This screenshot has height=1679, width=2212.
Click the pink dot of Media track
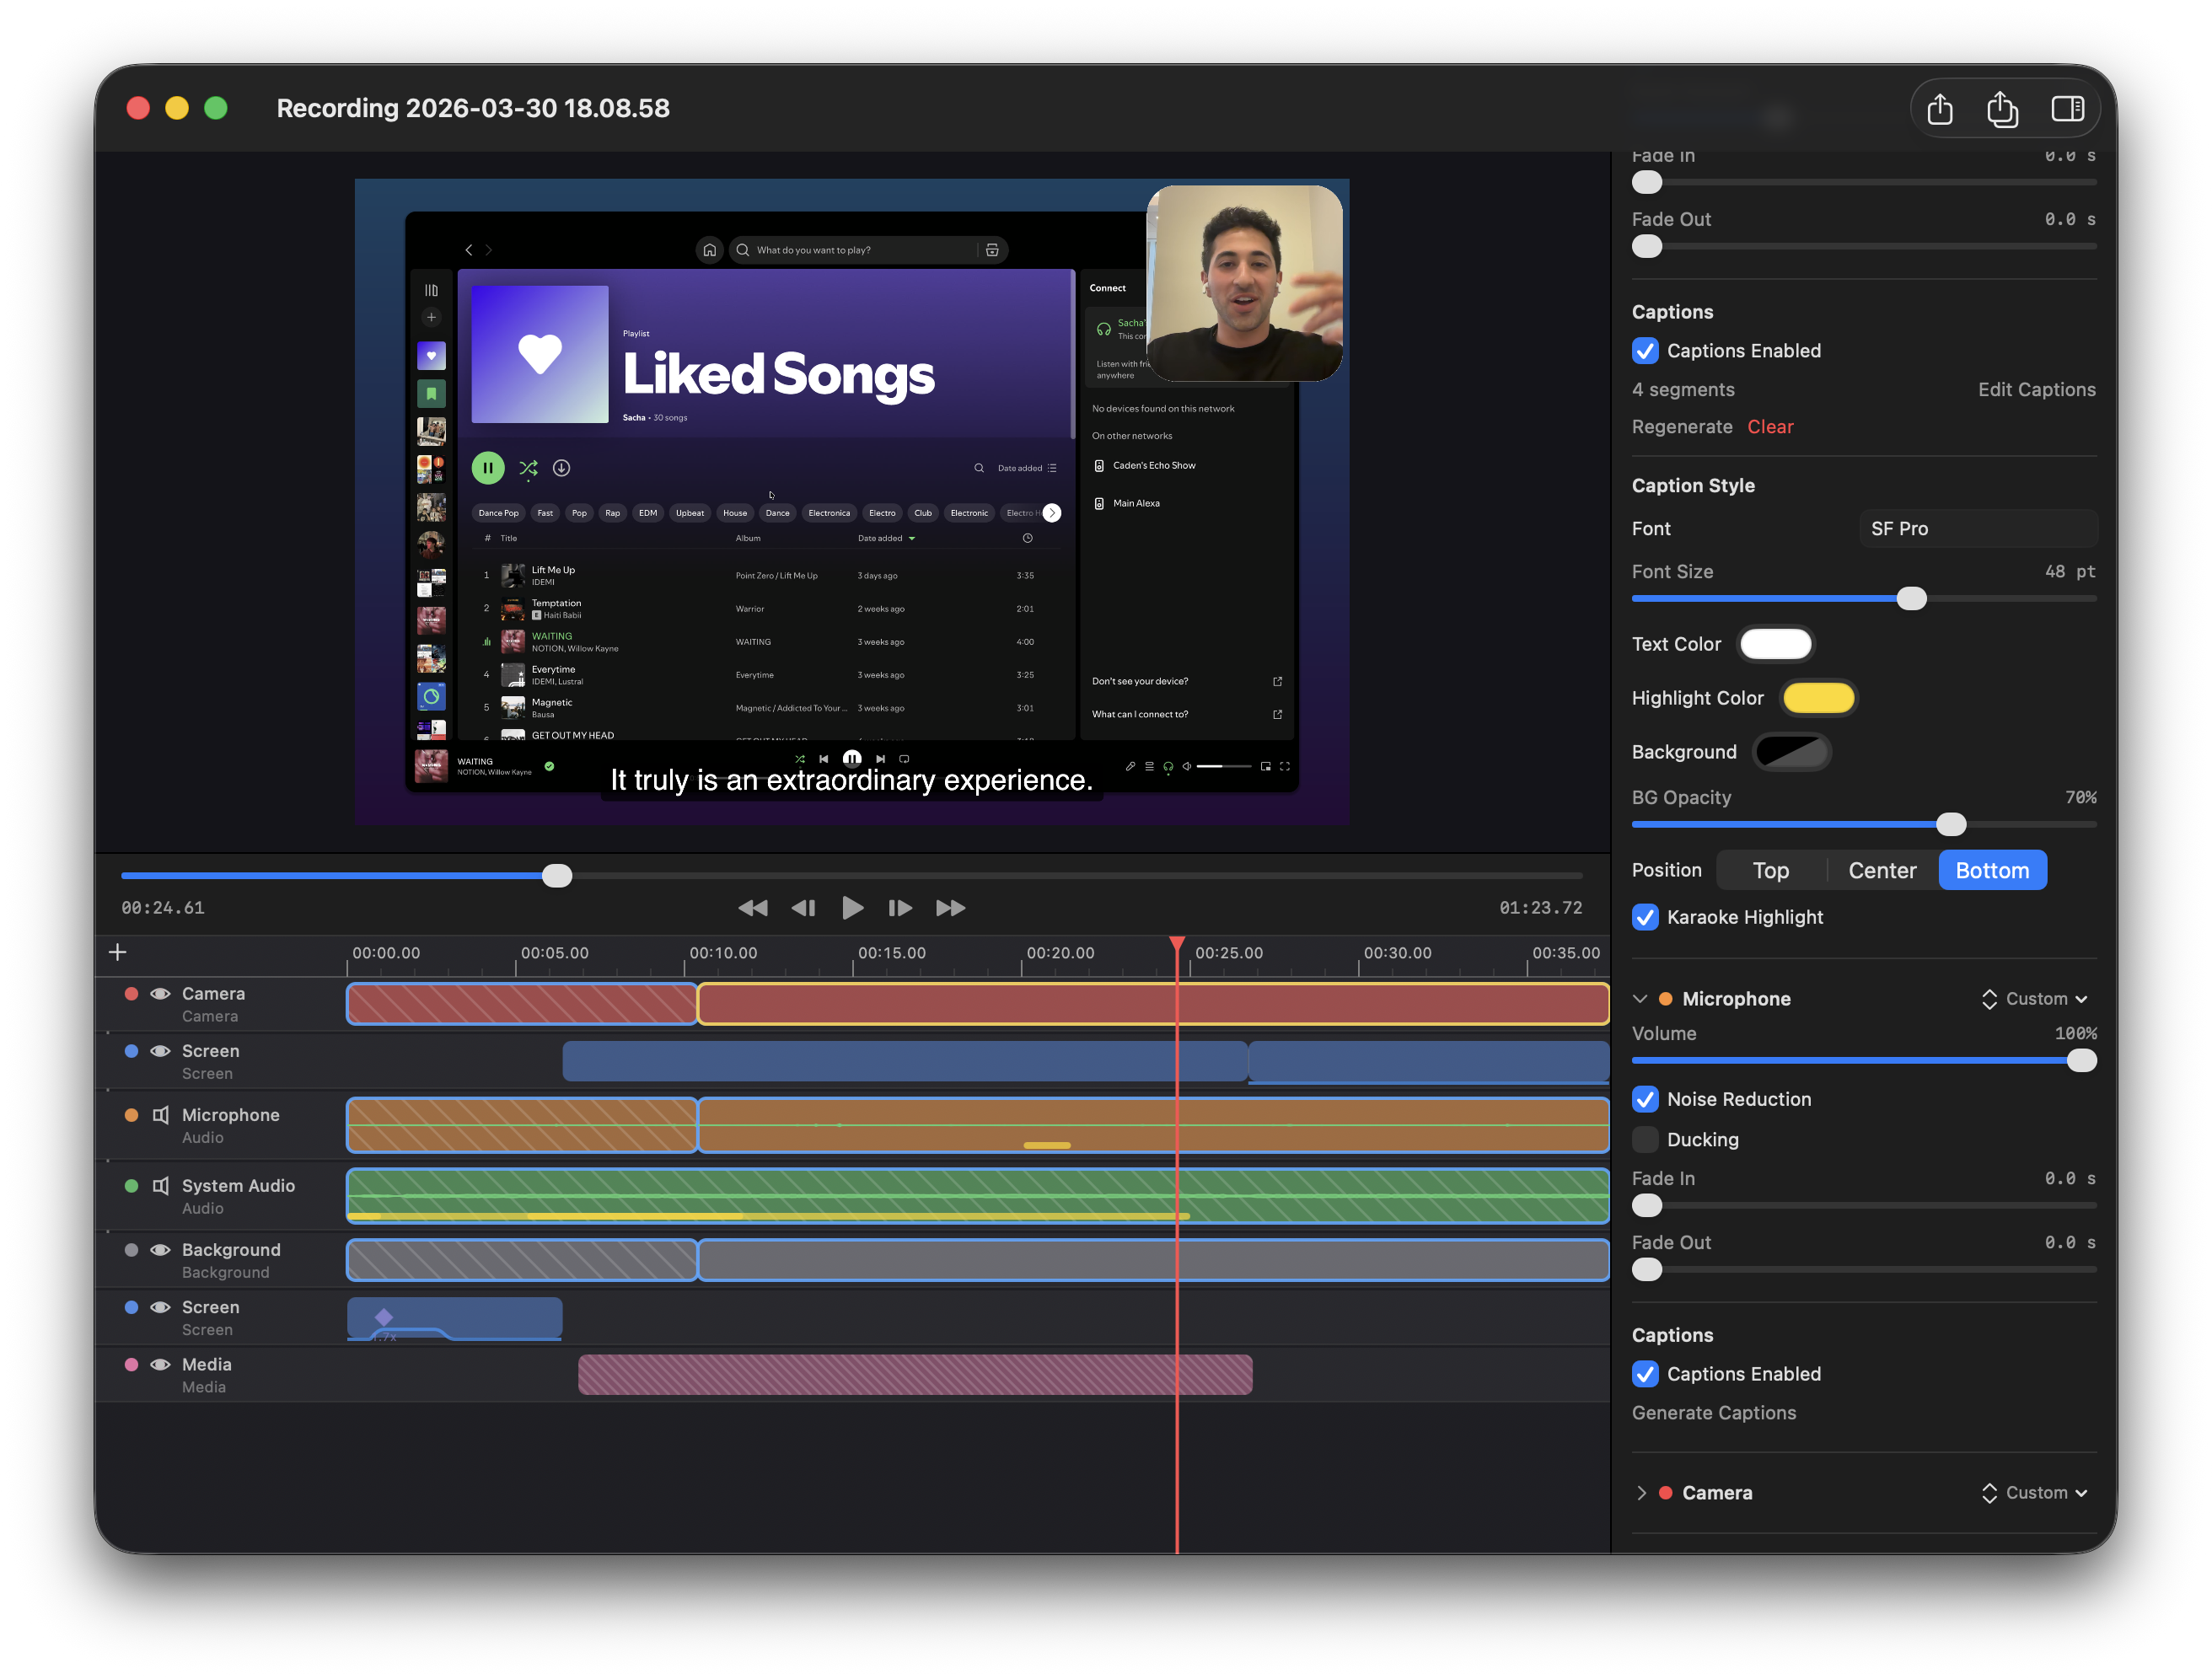coord(131,1365)
